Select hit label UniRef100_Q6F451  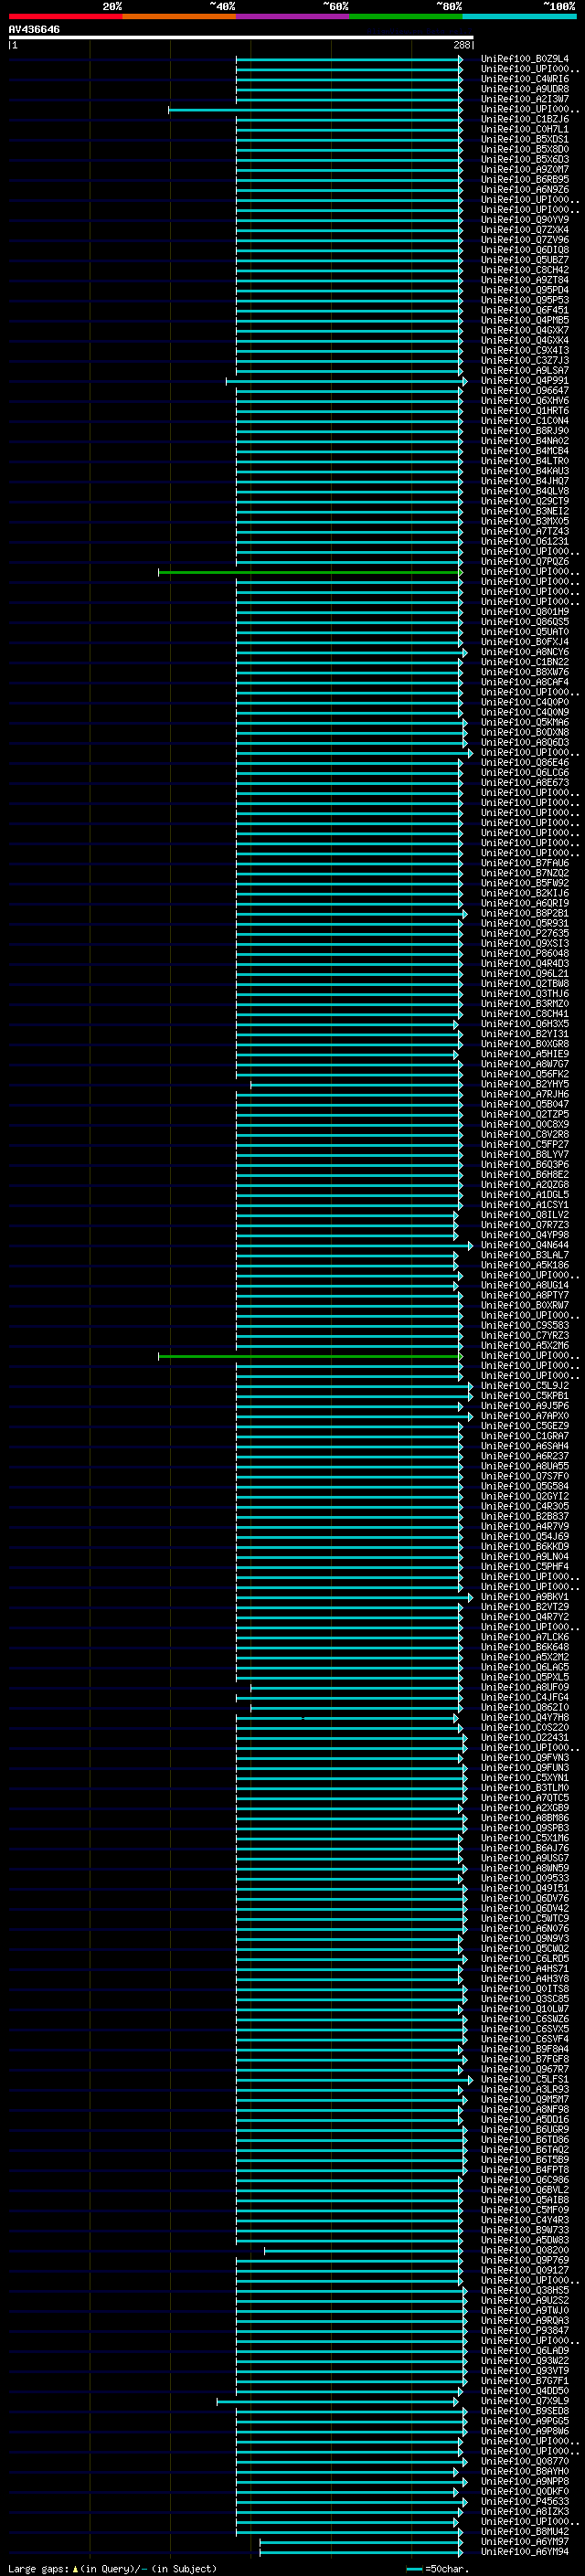(x=525, y=310)
